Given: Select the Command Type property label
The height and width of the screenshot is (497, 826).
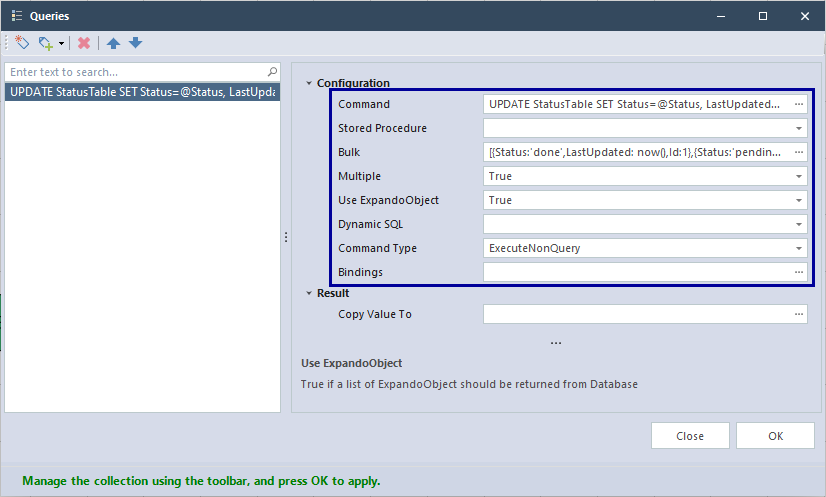Looking at the screenshot, I should pos(377,248).
